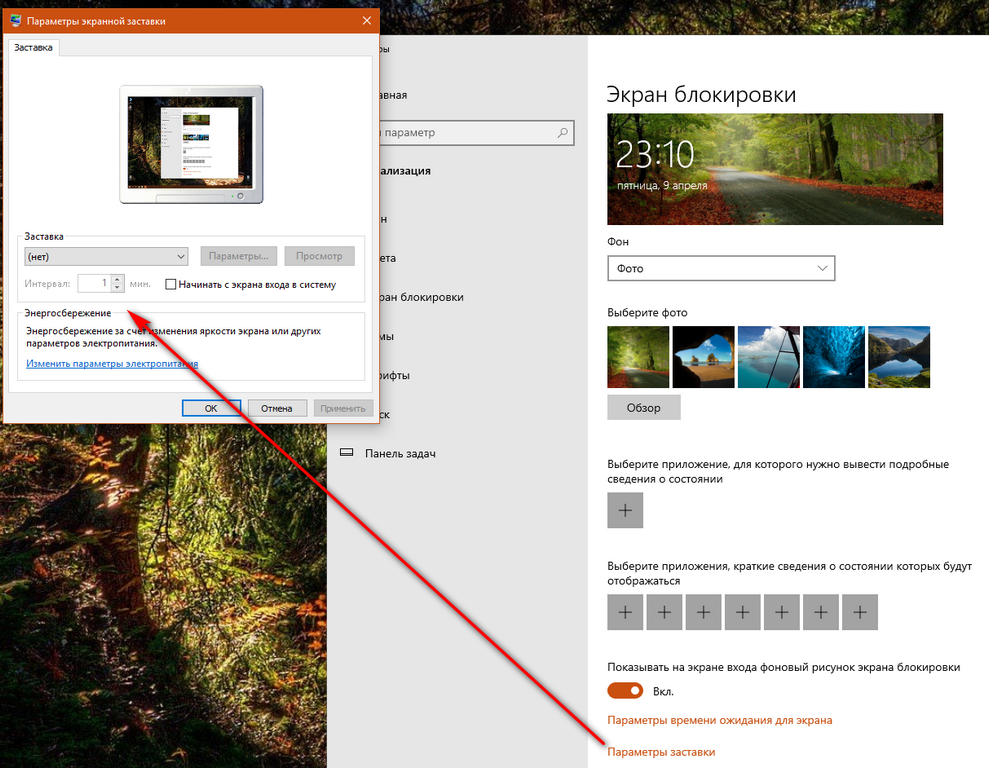989x768 pixels.
Task: Click the last quick status plus icon
Action: coord(860,612)
